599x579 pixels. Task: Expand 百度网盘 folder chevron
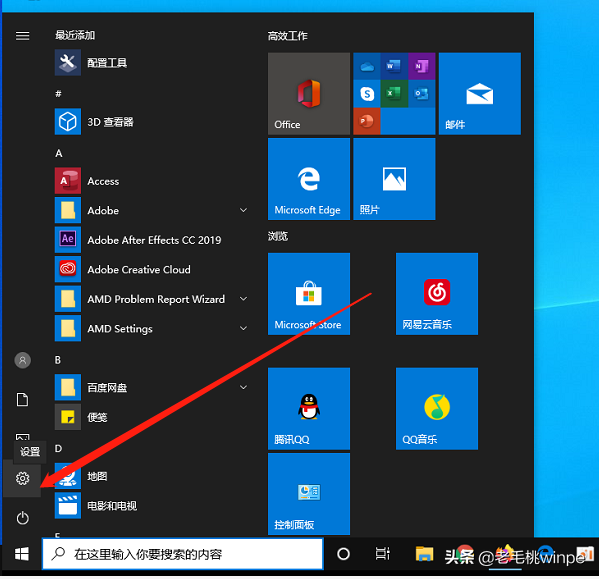click(243, 387)
